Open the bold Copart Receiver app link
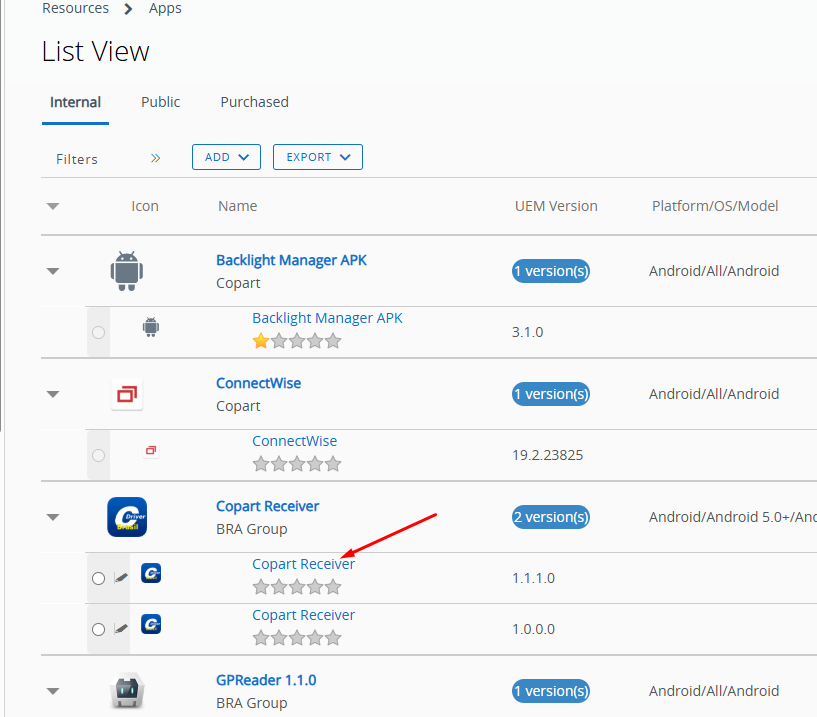 (267, 506)
